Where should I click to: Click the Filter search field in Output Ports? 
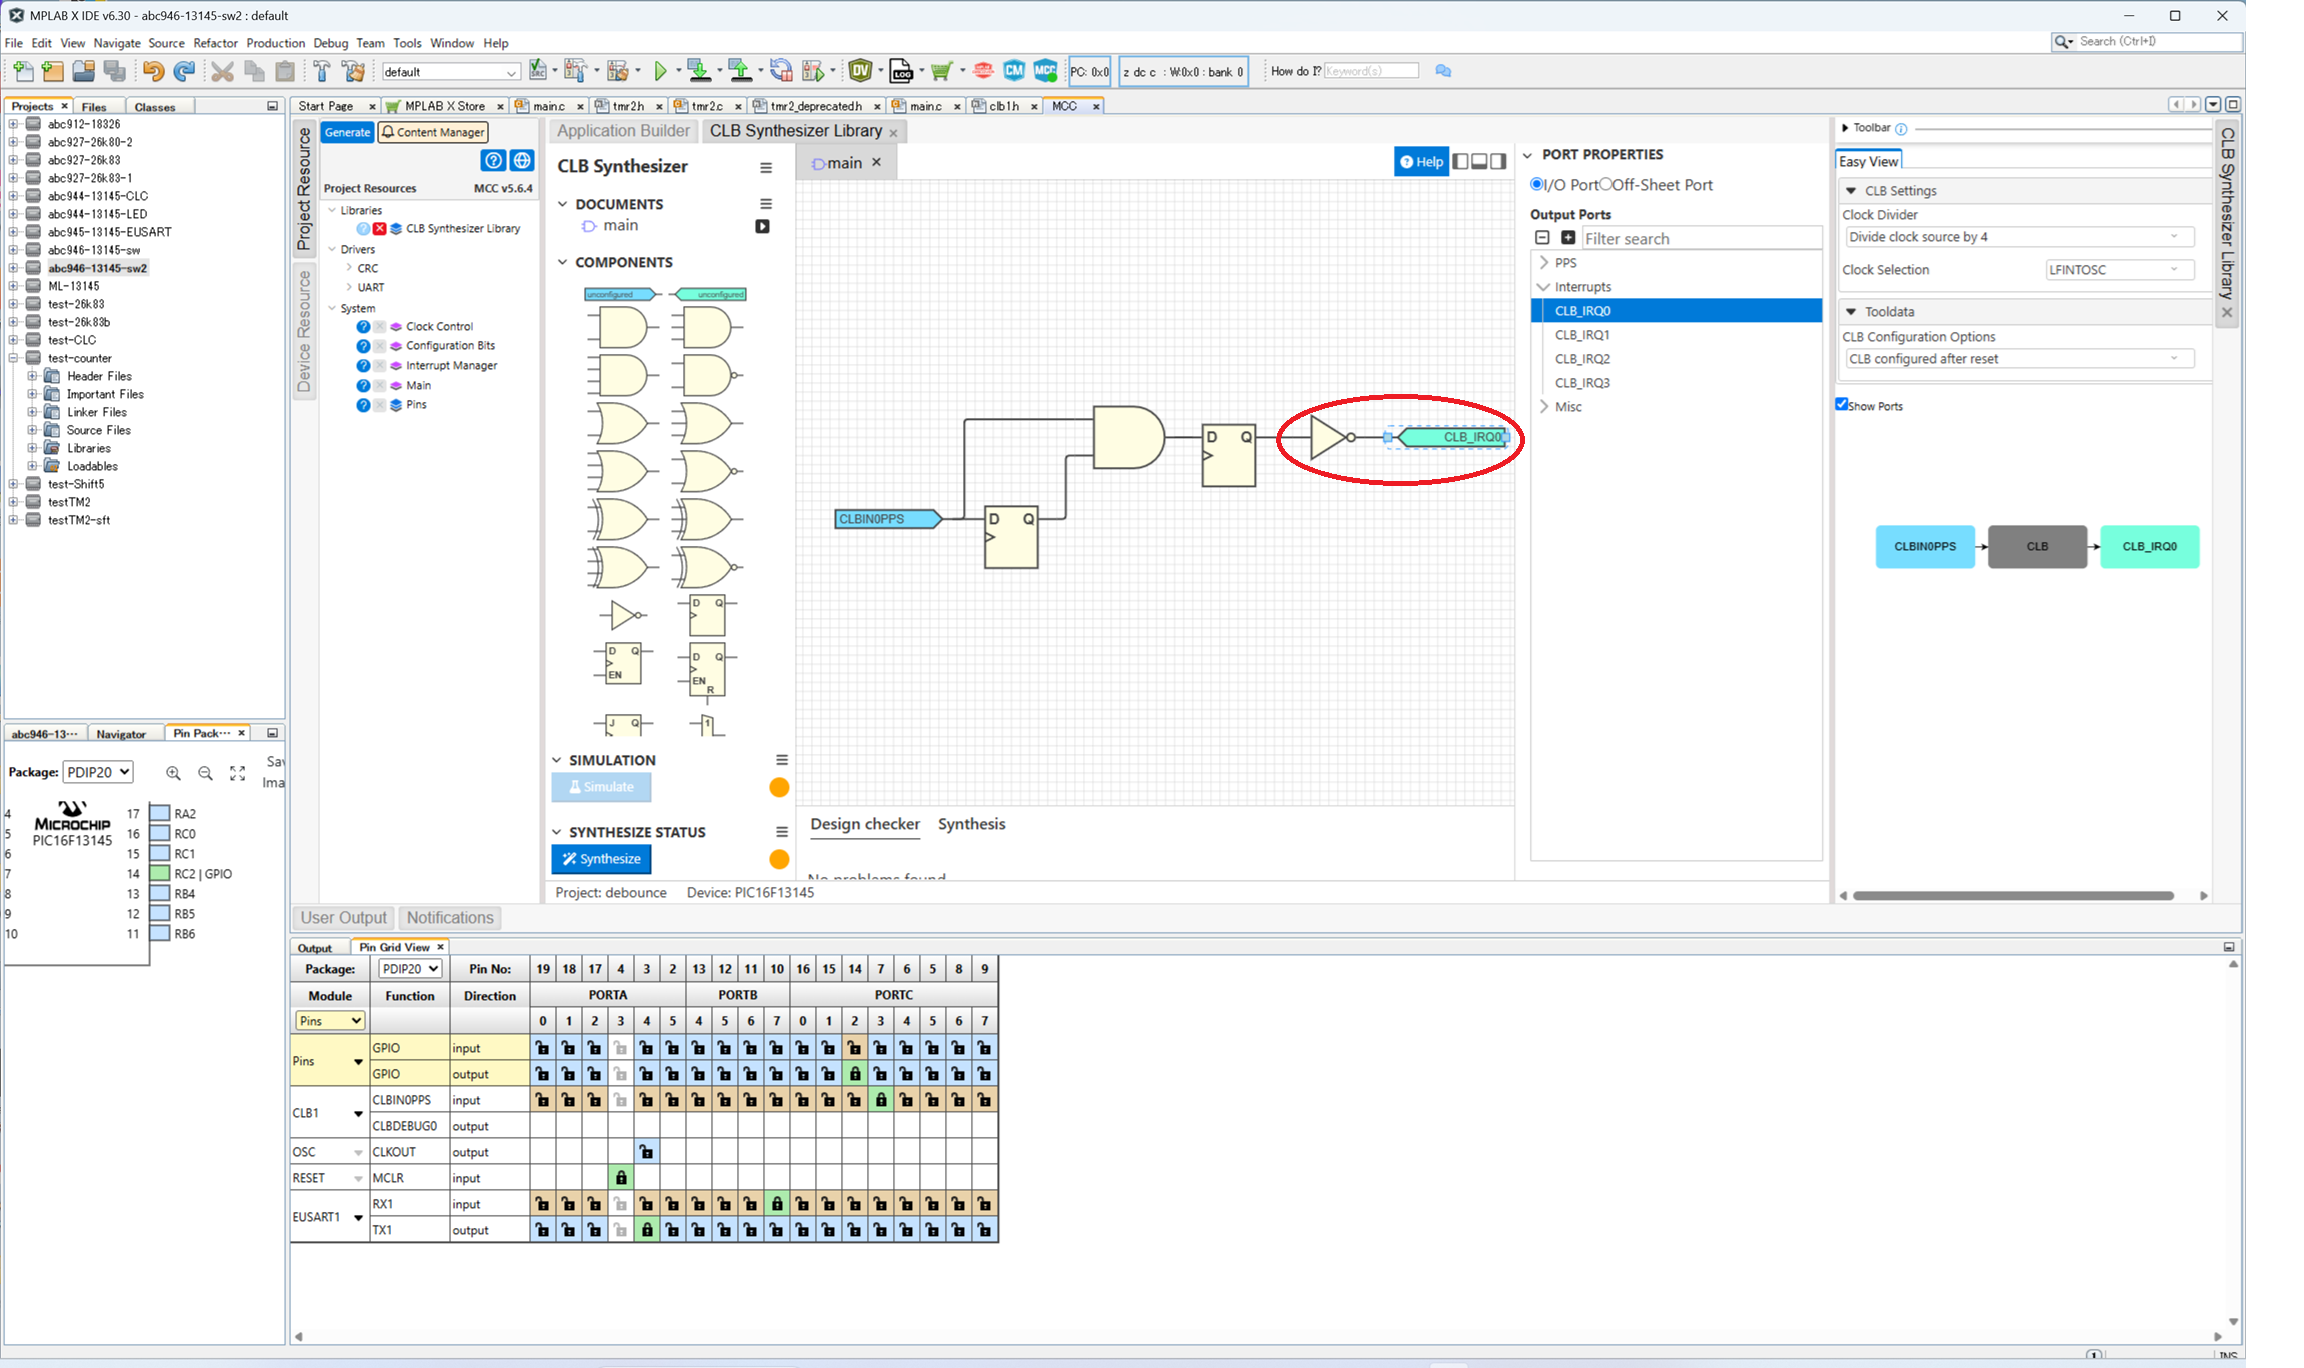pyautogui.click(x=1700, y=238)
